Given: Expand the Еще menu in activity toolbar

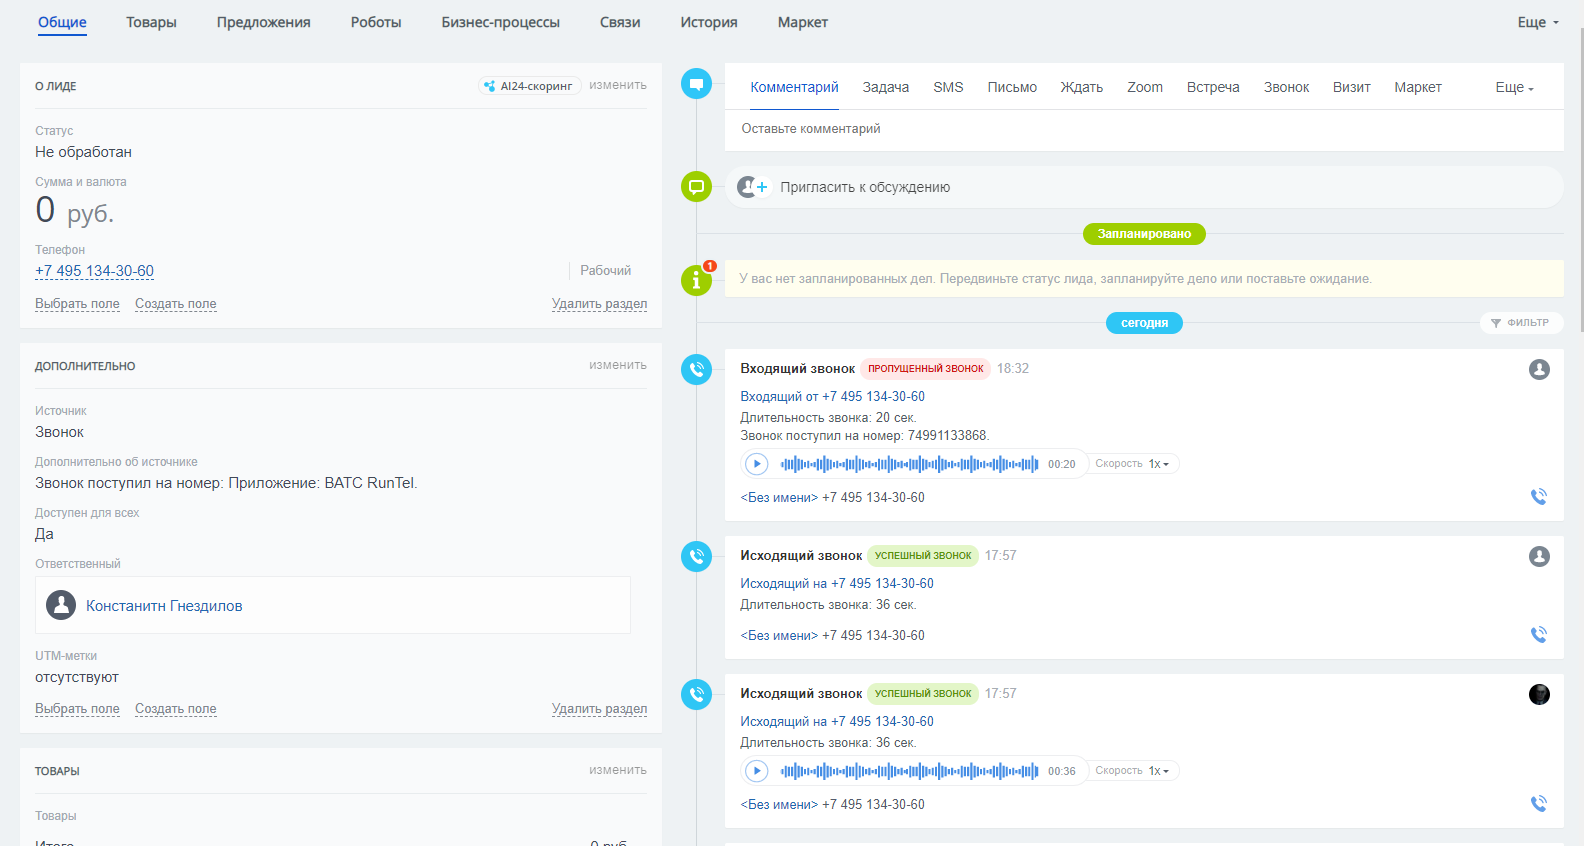Looking at the screenshot, I should click(1514, 88).
